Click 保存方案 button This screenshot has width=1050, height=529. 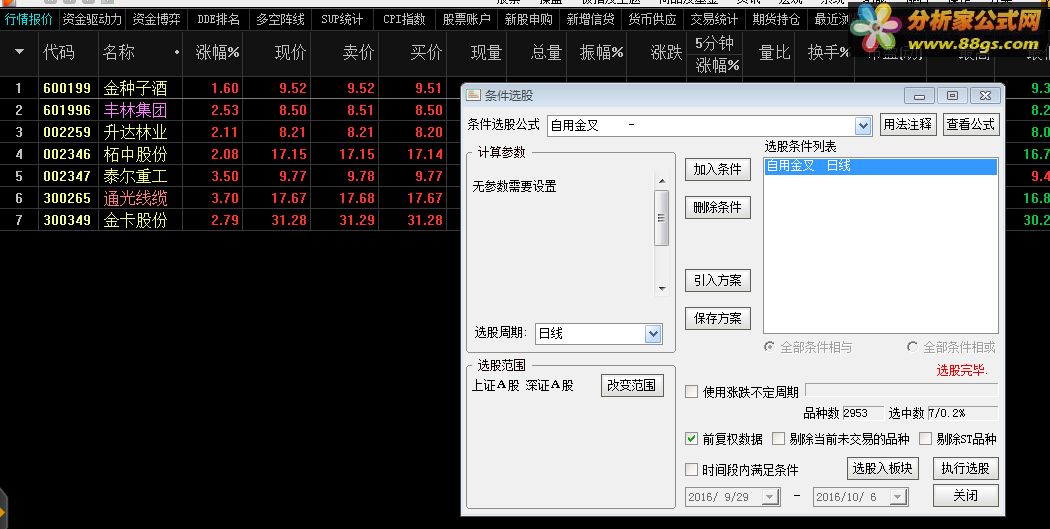point(717,318)
